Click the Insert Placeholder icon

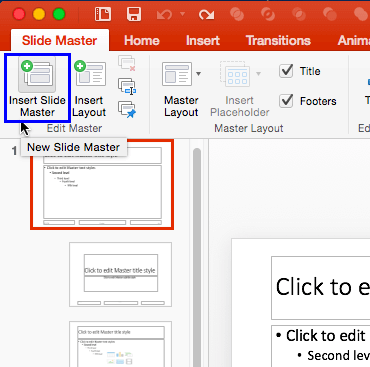(x=235, y=74)
